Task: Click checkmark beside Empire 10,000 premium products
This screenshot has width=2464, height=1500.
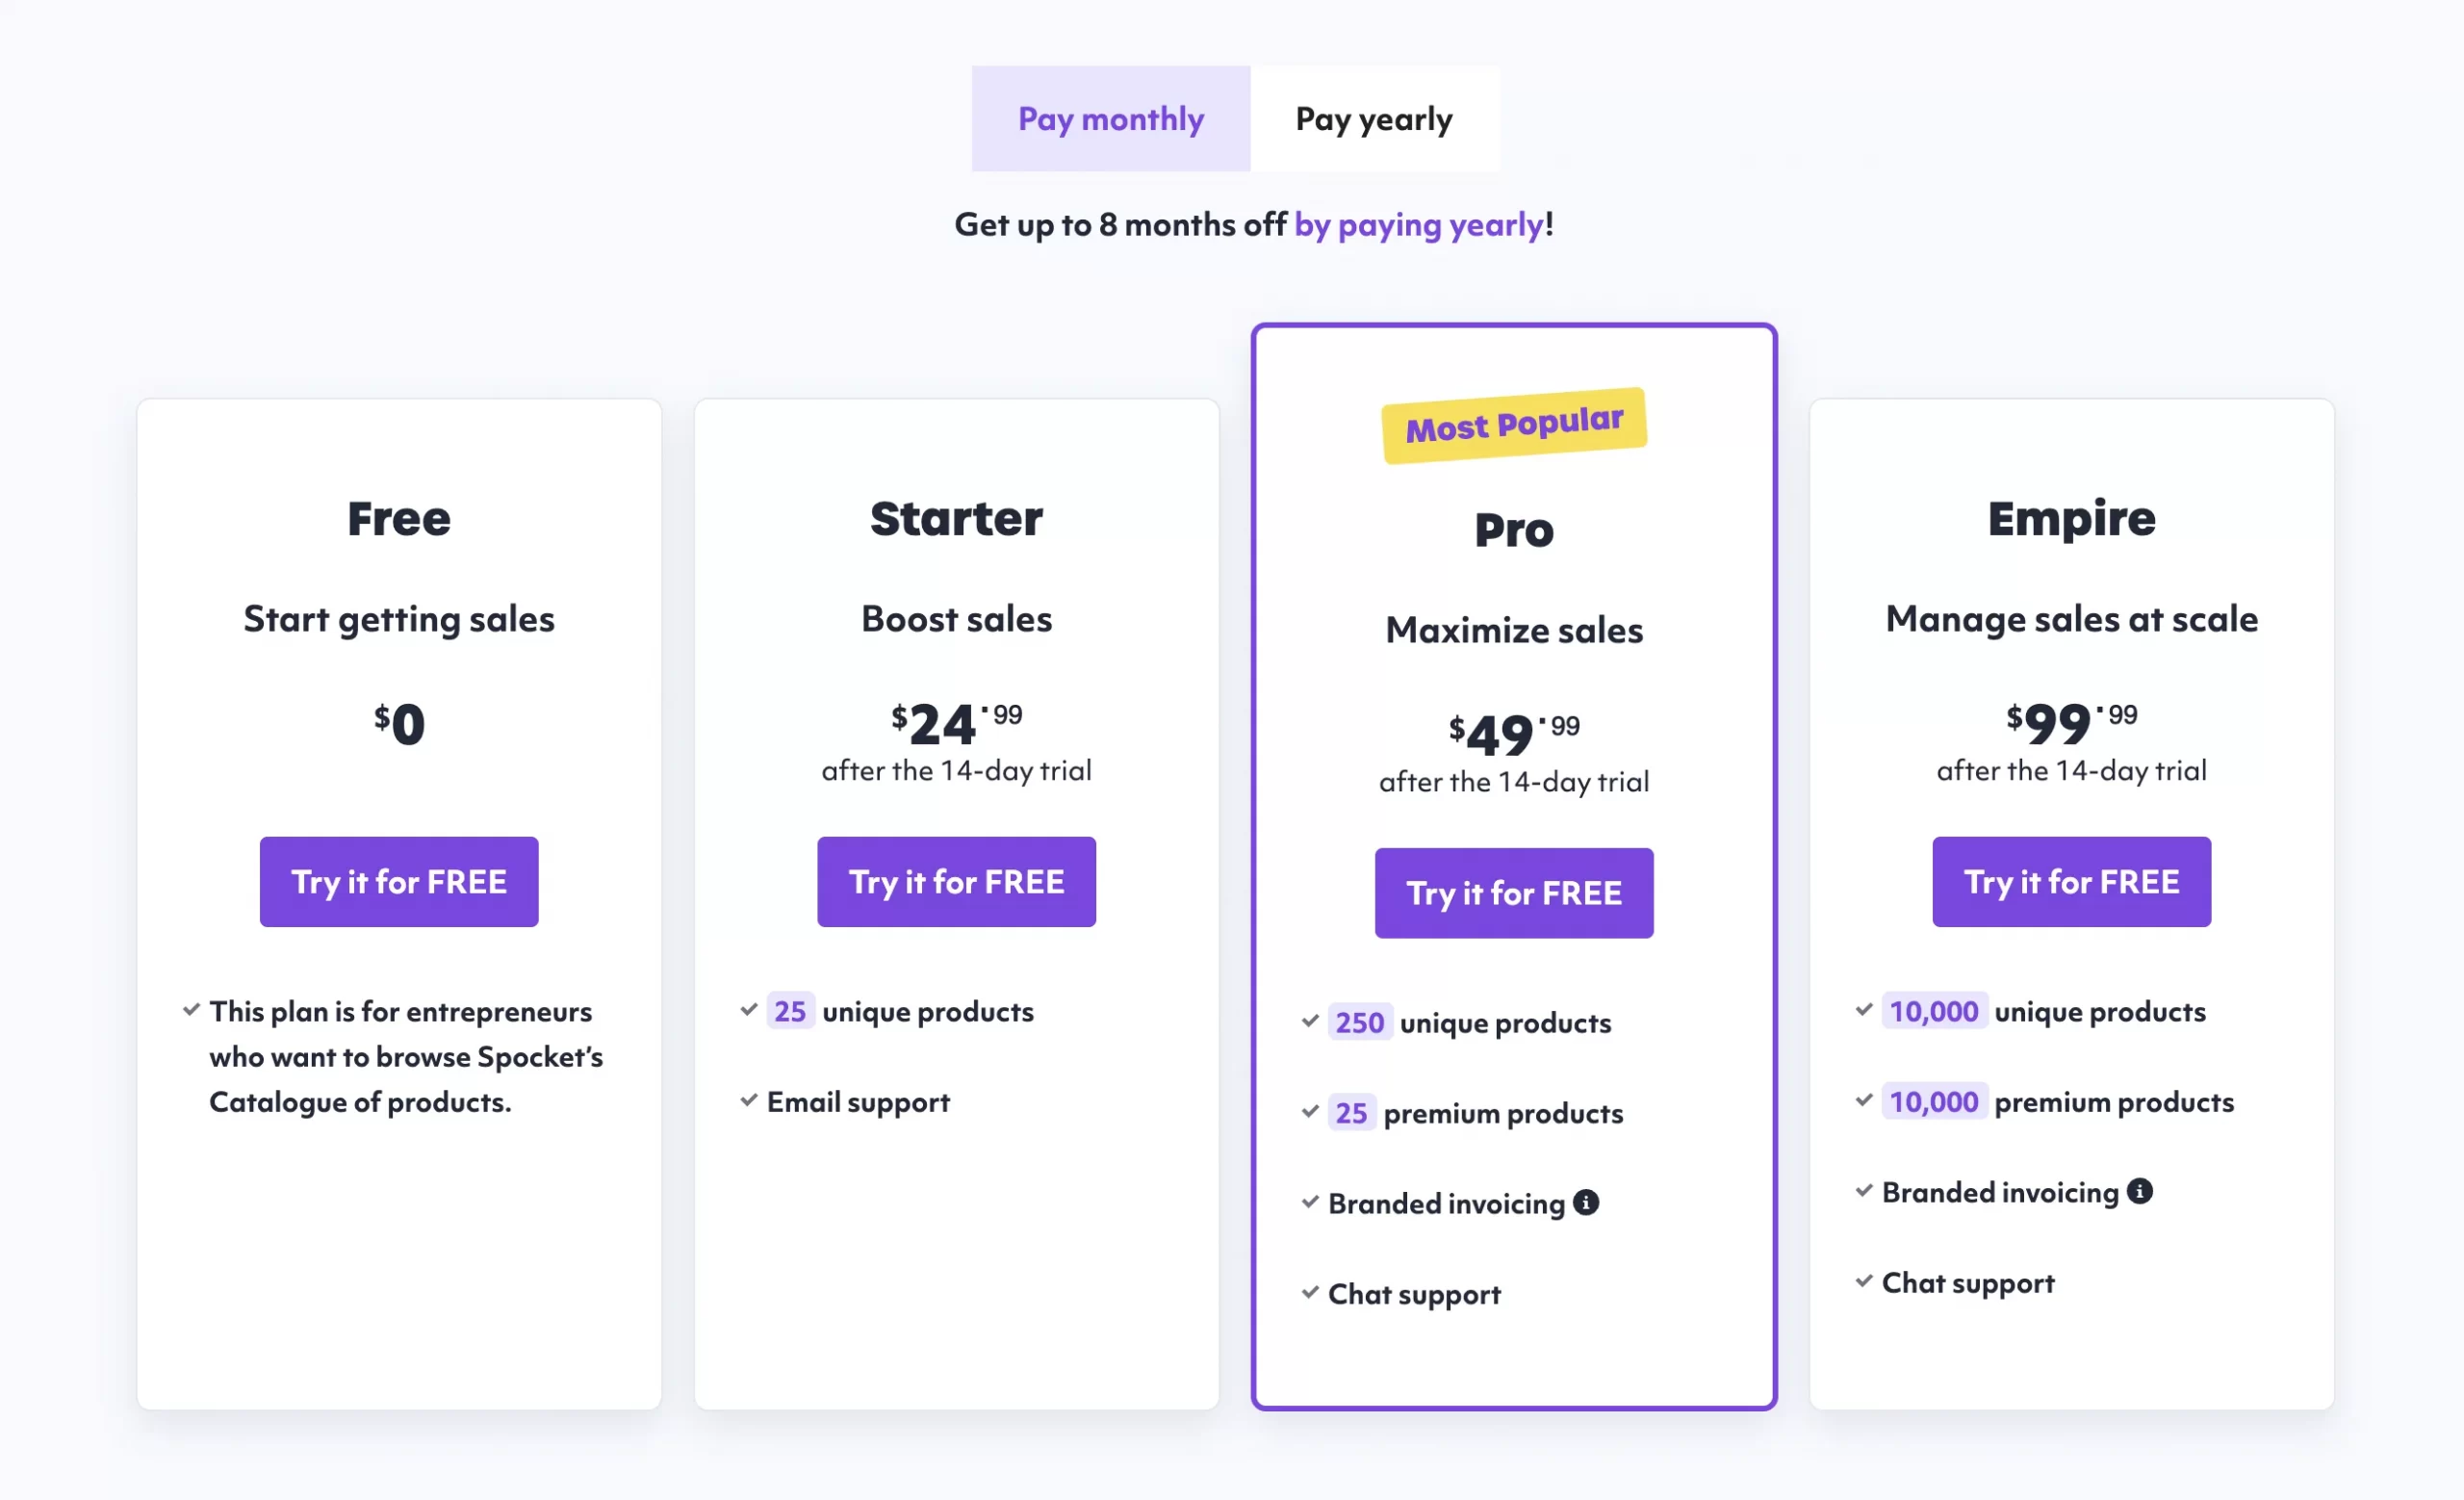Action: [1863, 1100]
